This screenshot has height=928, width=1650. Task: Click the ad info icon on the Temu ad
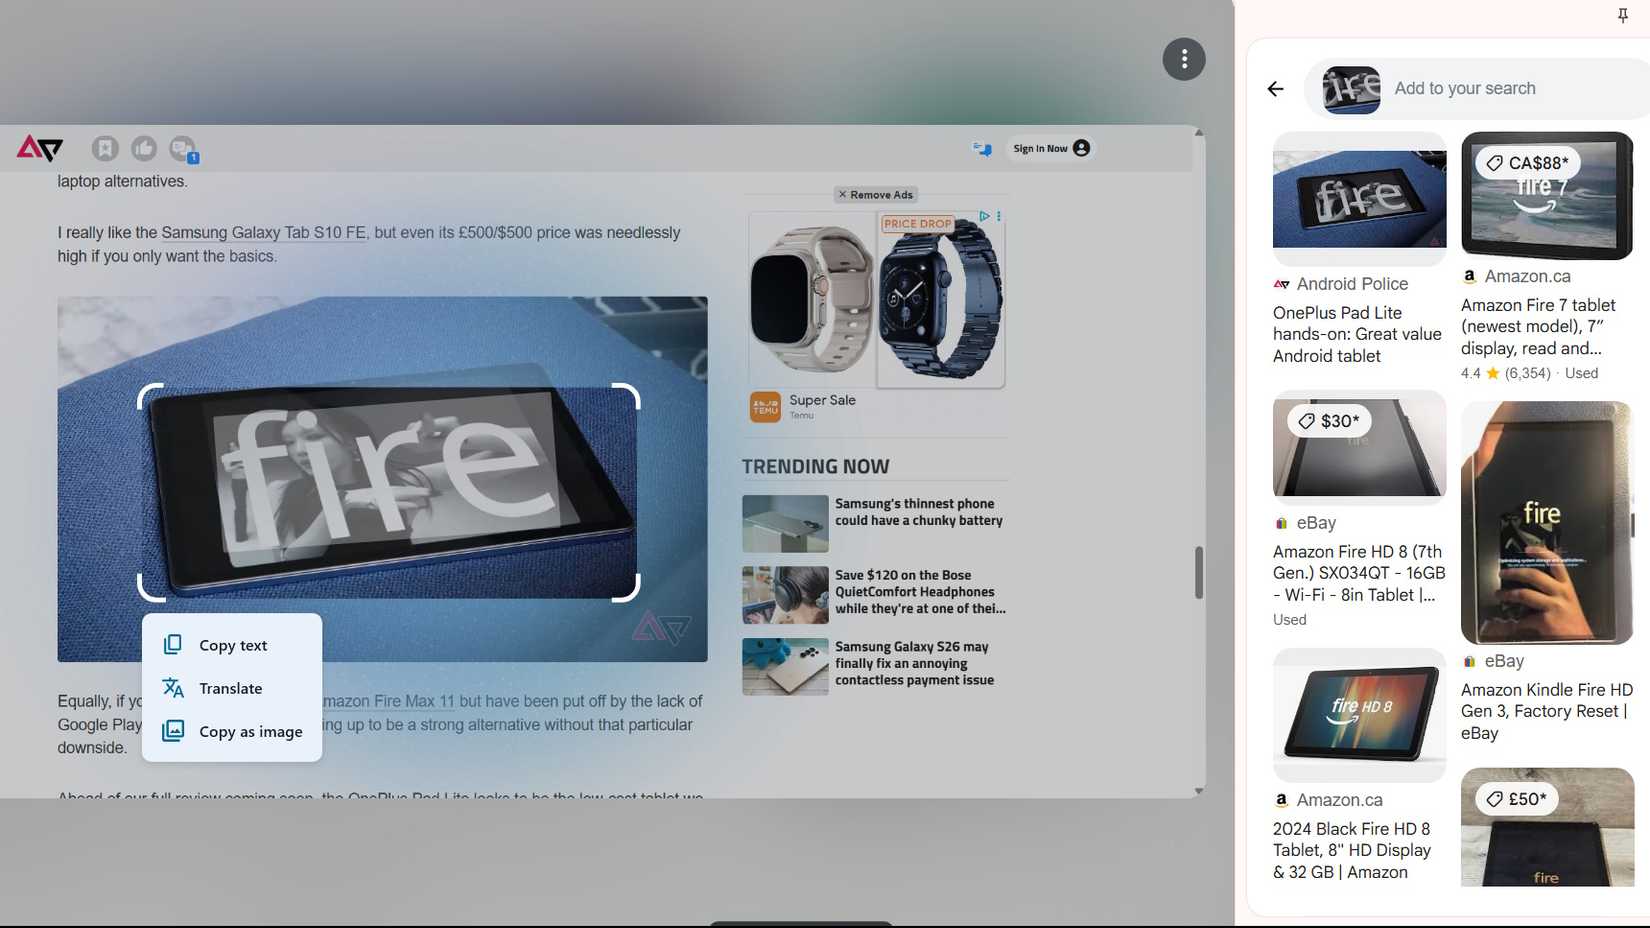(x=984, y=216)
